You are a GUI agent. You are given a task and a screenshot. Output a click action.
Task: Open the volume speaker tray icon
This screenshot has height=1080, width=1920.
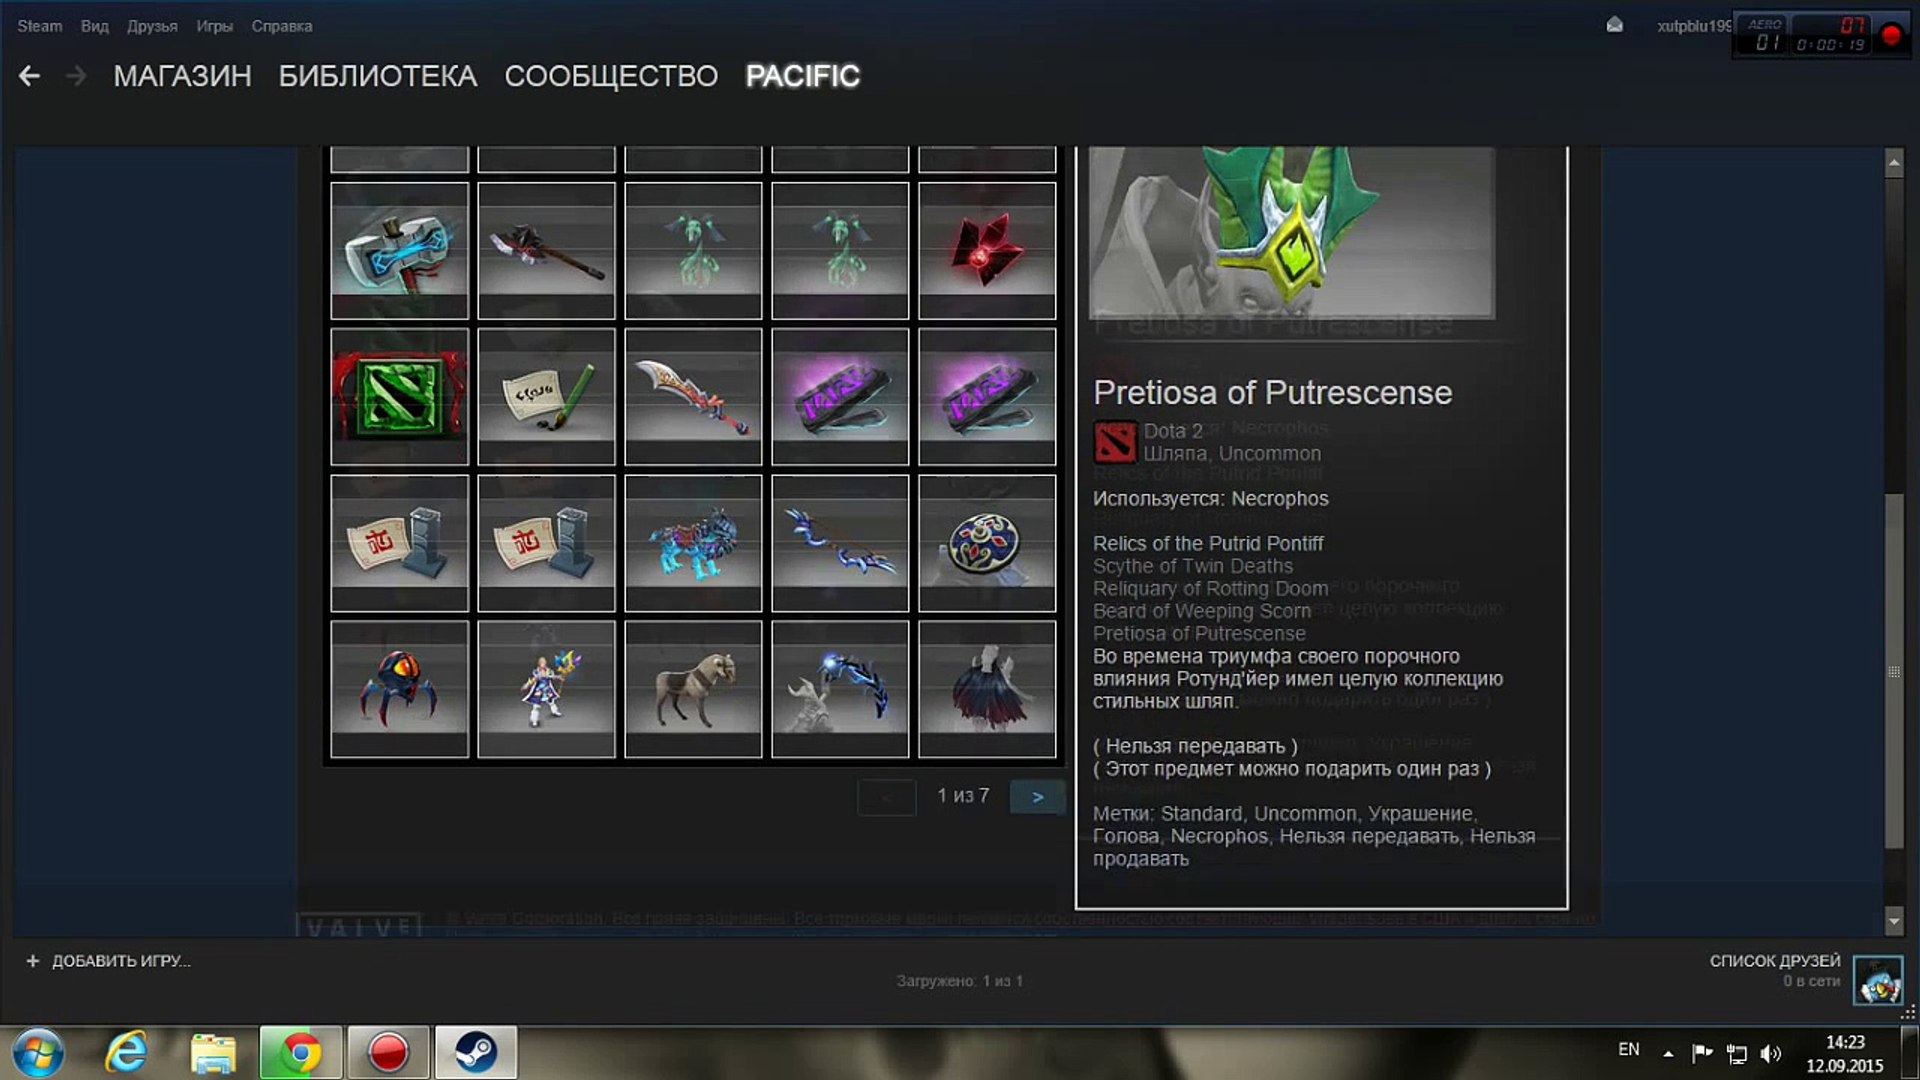pos(1771,1053)
